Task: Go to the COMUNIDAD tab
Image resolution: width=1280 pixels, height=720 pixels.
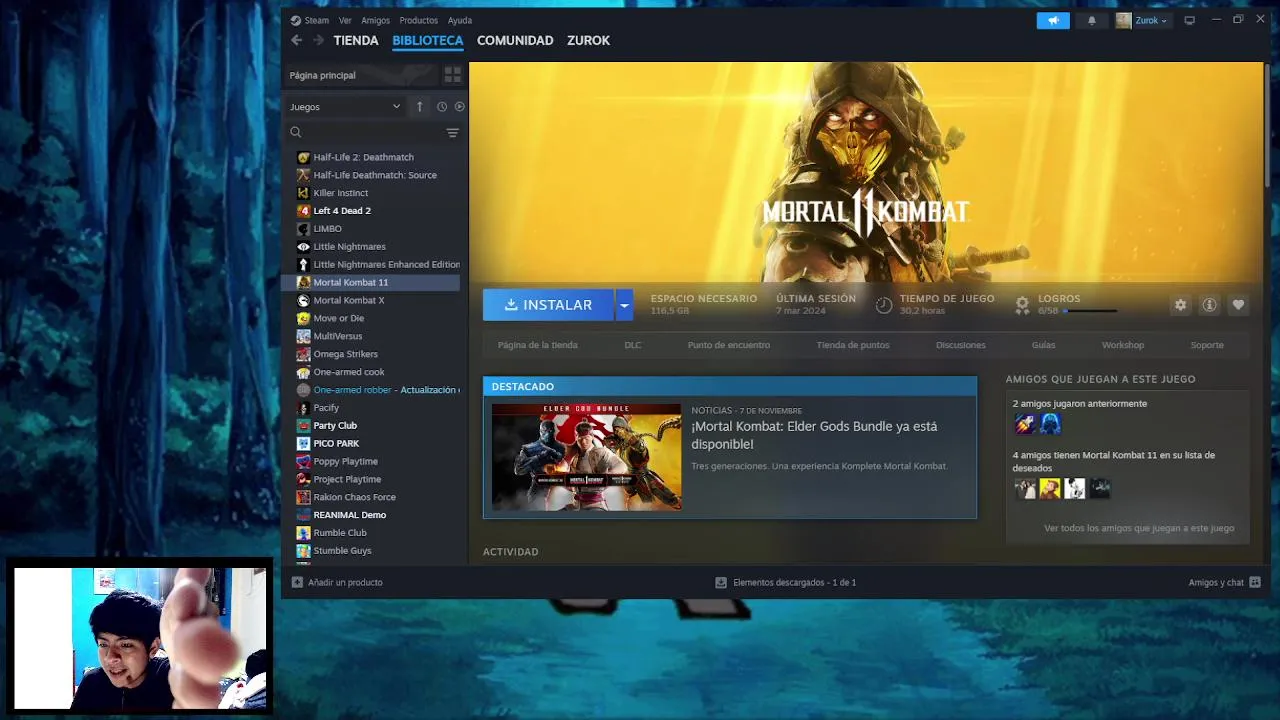Action: [515, 41]
